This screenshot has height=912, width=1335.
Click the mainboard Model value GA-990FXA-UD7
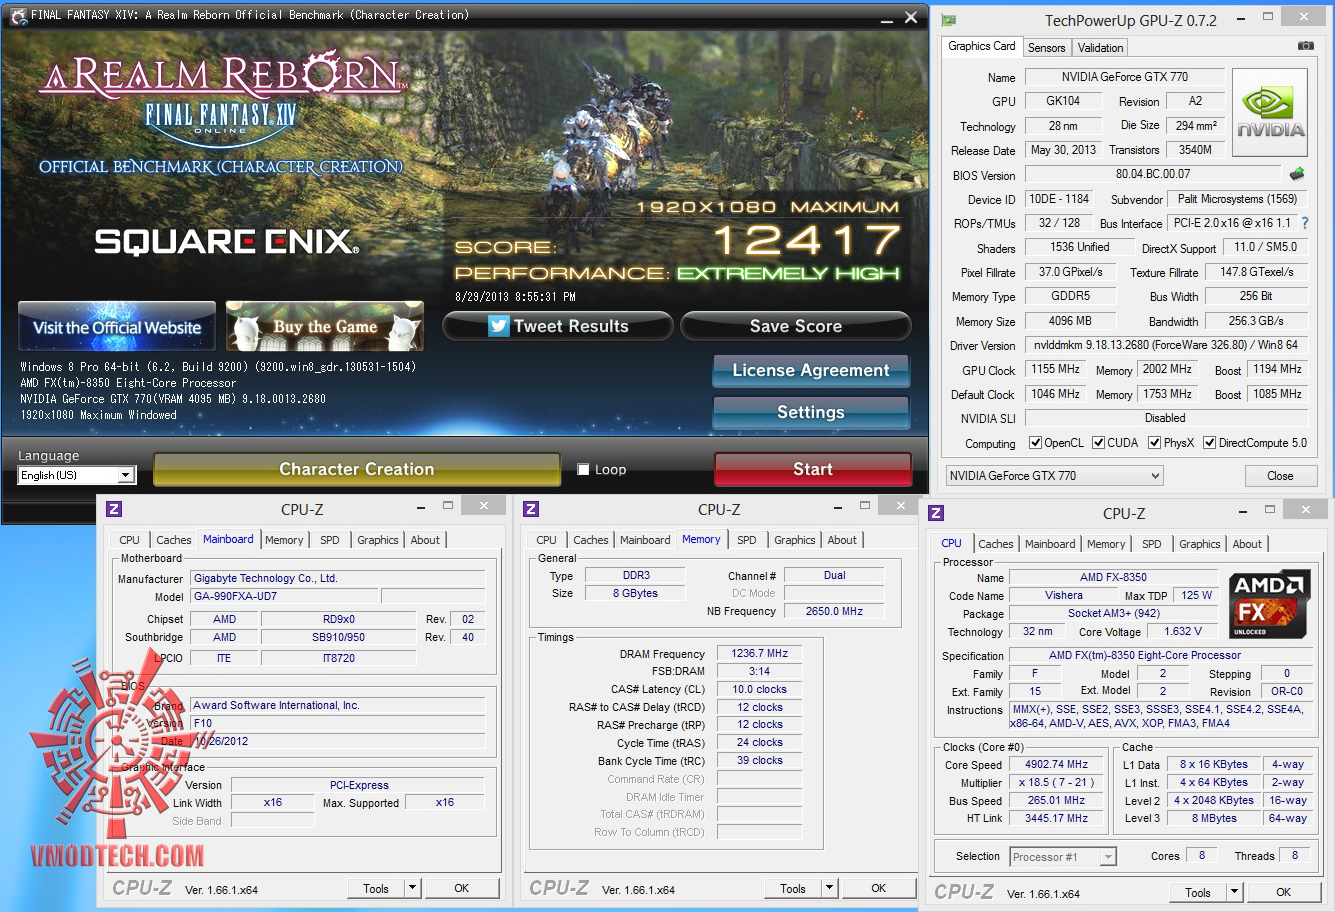tap(285, 596)
